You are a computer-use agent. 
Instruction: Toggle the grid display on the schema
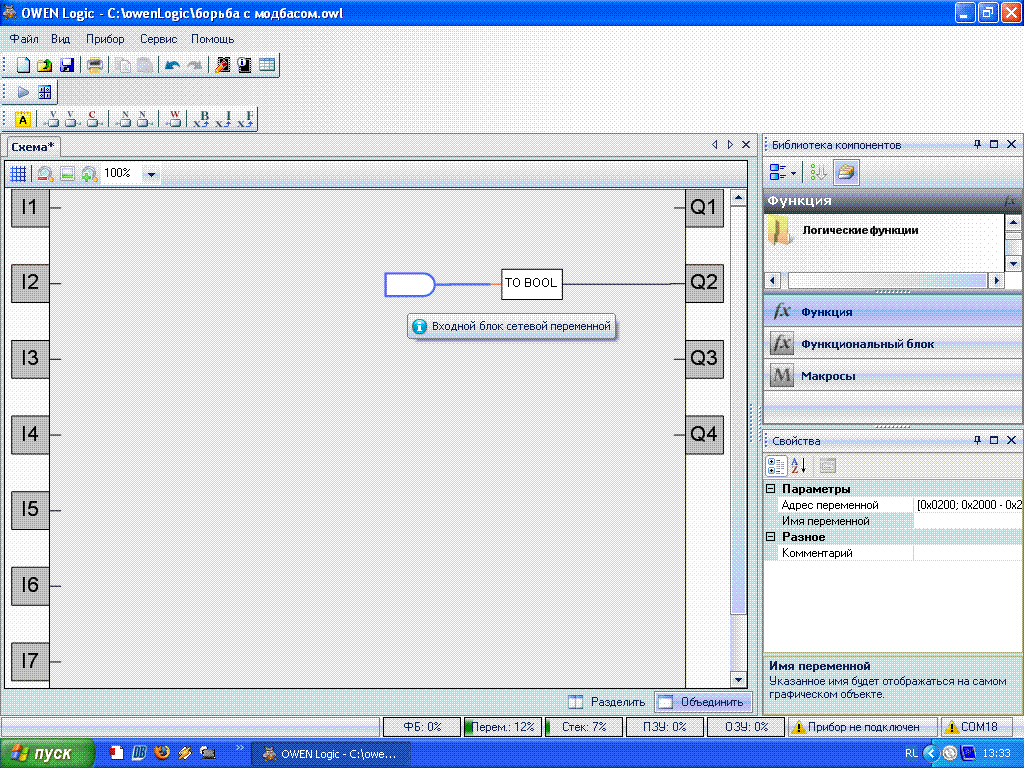[x=18, y=173]
